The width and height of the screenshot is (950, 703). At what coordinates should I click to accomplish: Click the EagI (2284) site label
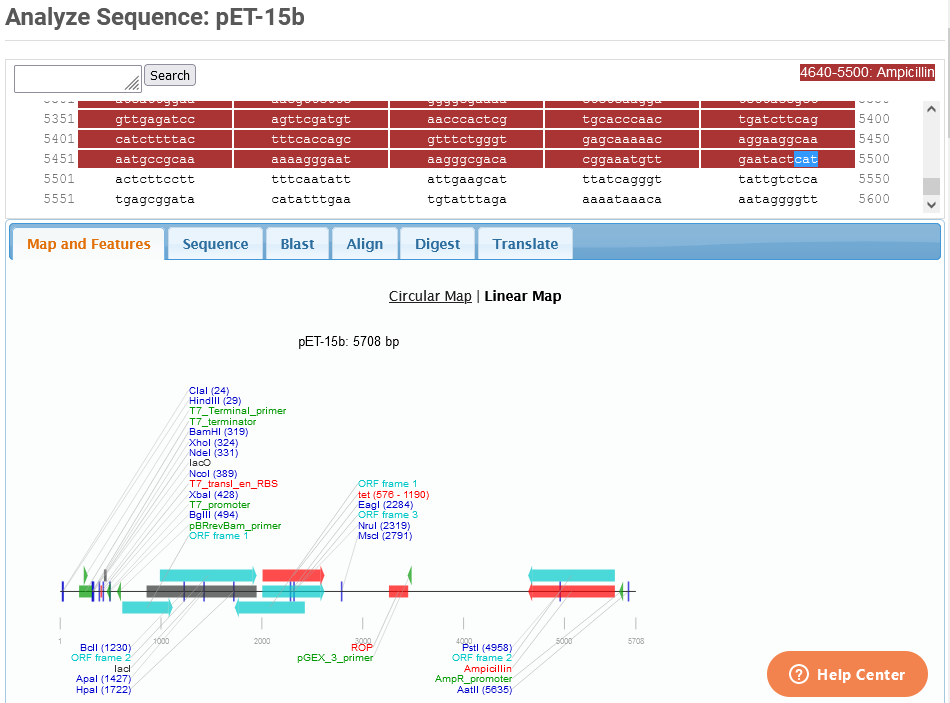point(385,505)
